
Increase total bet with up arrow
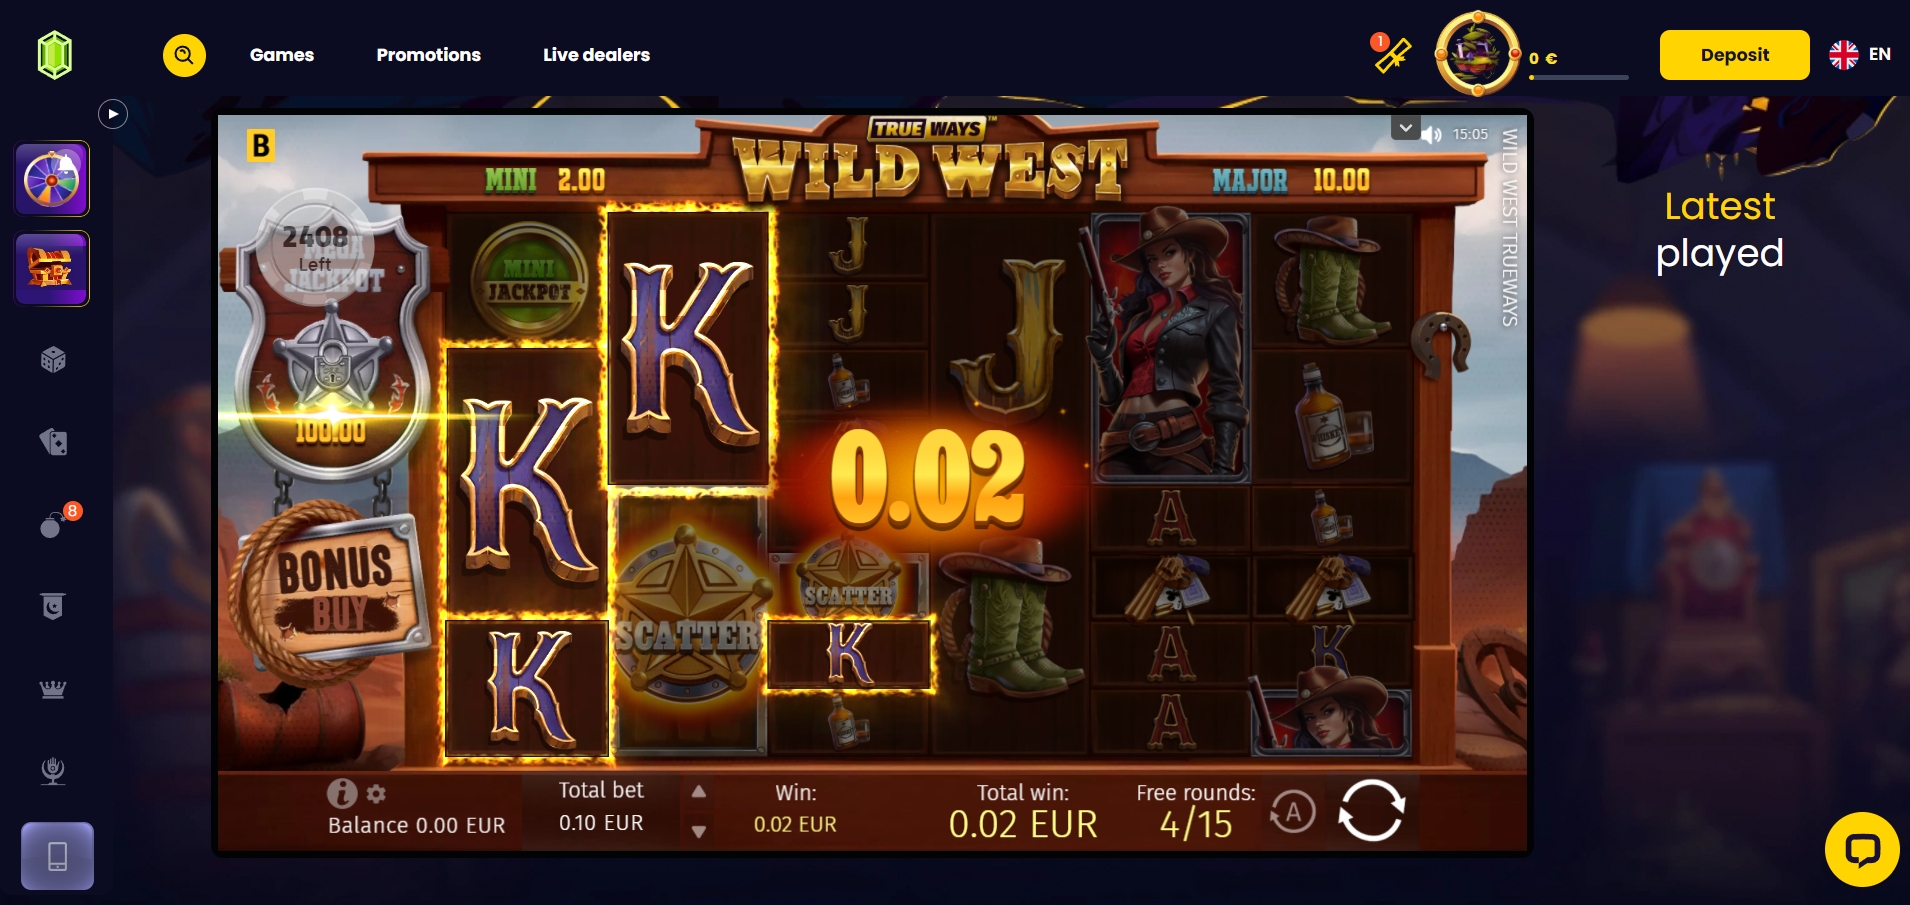[x=699, y=791]
